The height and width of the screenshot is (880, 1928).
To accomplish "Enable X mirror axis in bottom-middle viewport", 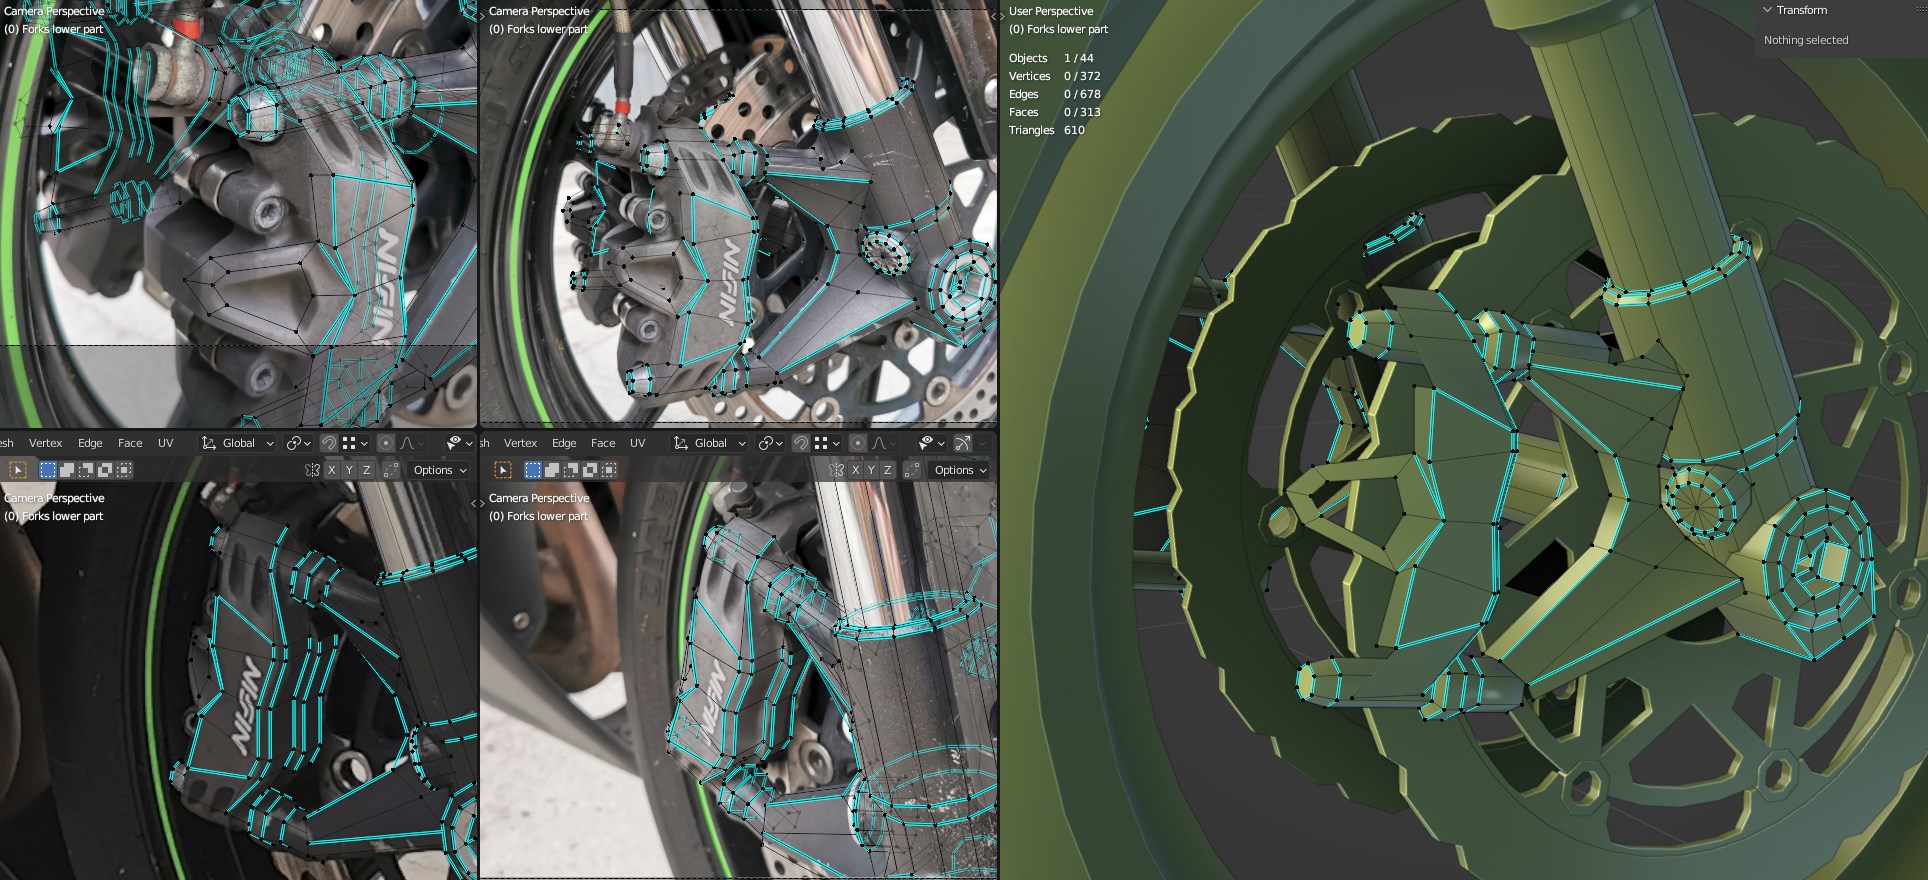I will [855, 470].
